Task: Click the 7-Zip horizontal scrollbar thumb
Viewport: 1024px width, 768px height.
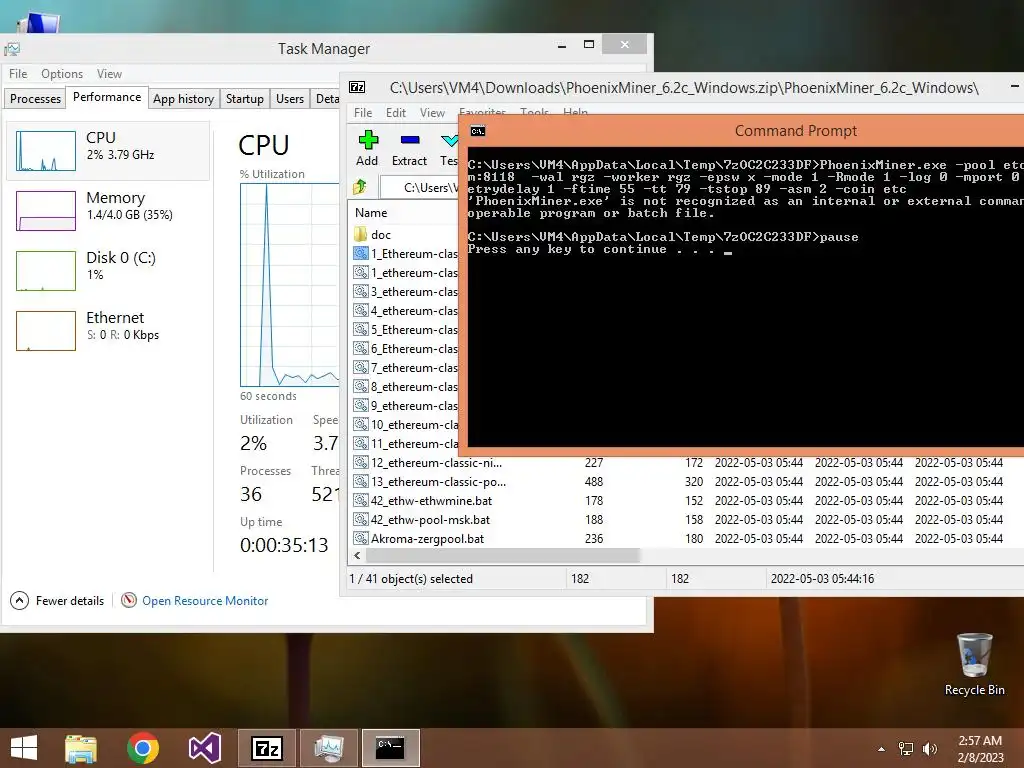Action: [502, 556]
